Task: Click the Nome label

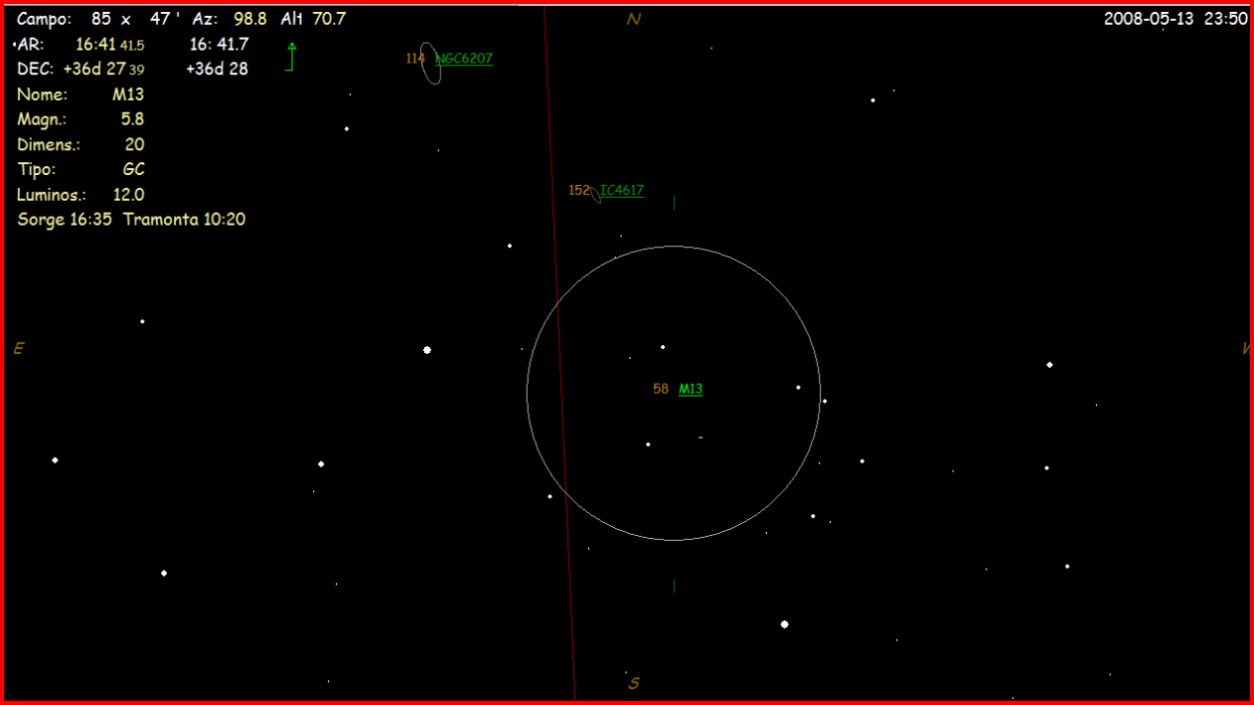Action: pos(42,95)
